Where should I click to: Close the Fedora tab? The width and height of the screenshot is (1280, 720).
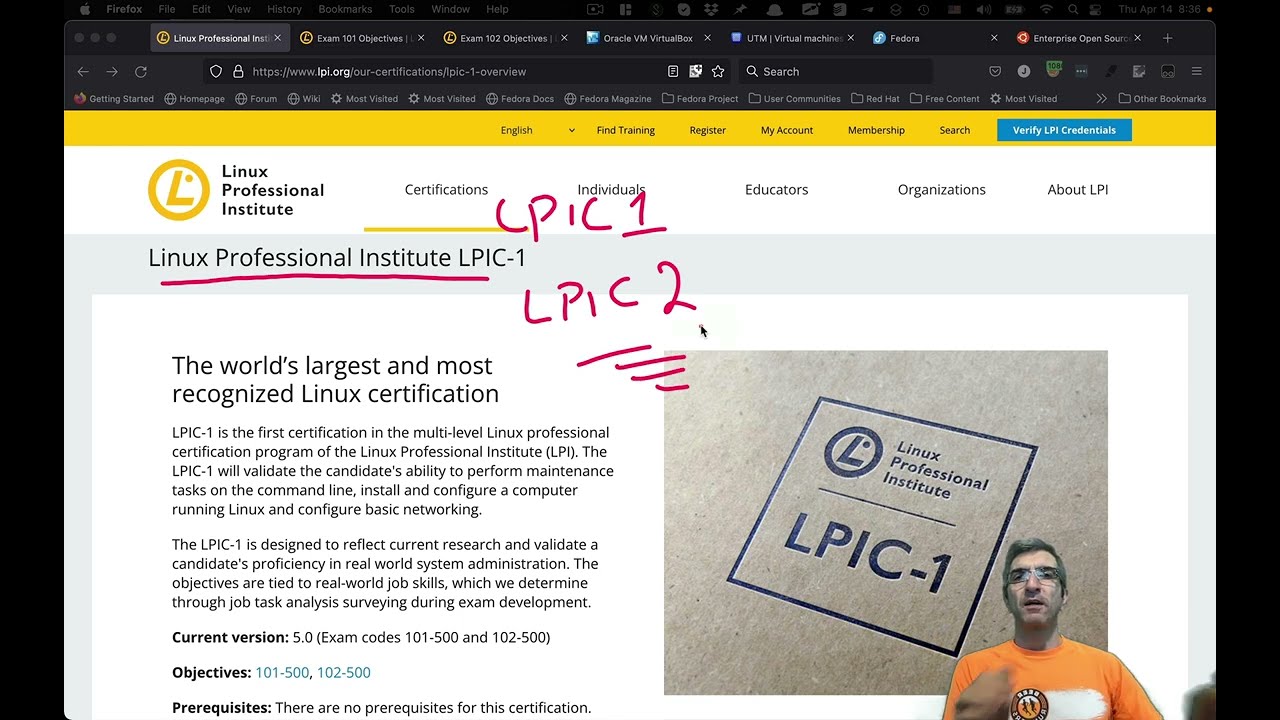994,38
